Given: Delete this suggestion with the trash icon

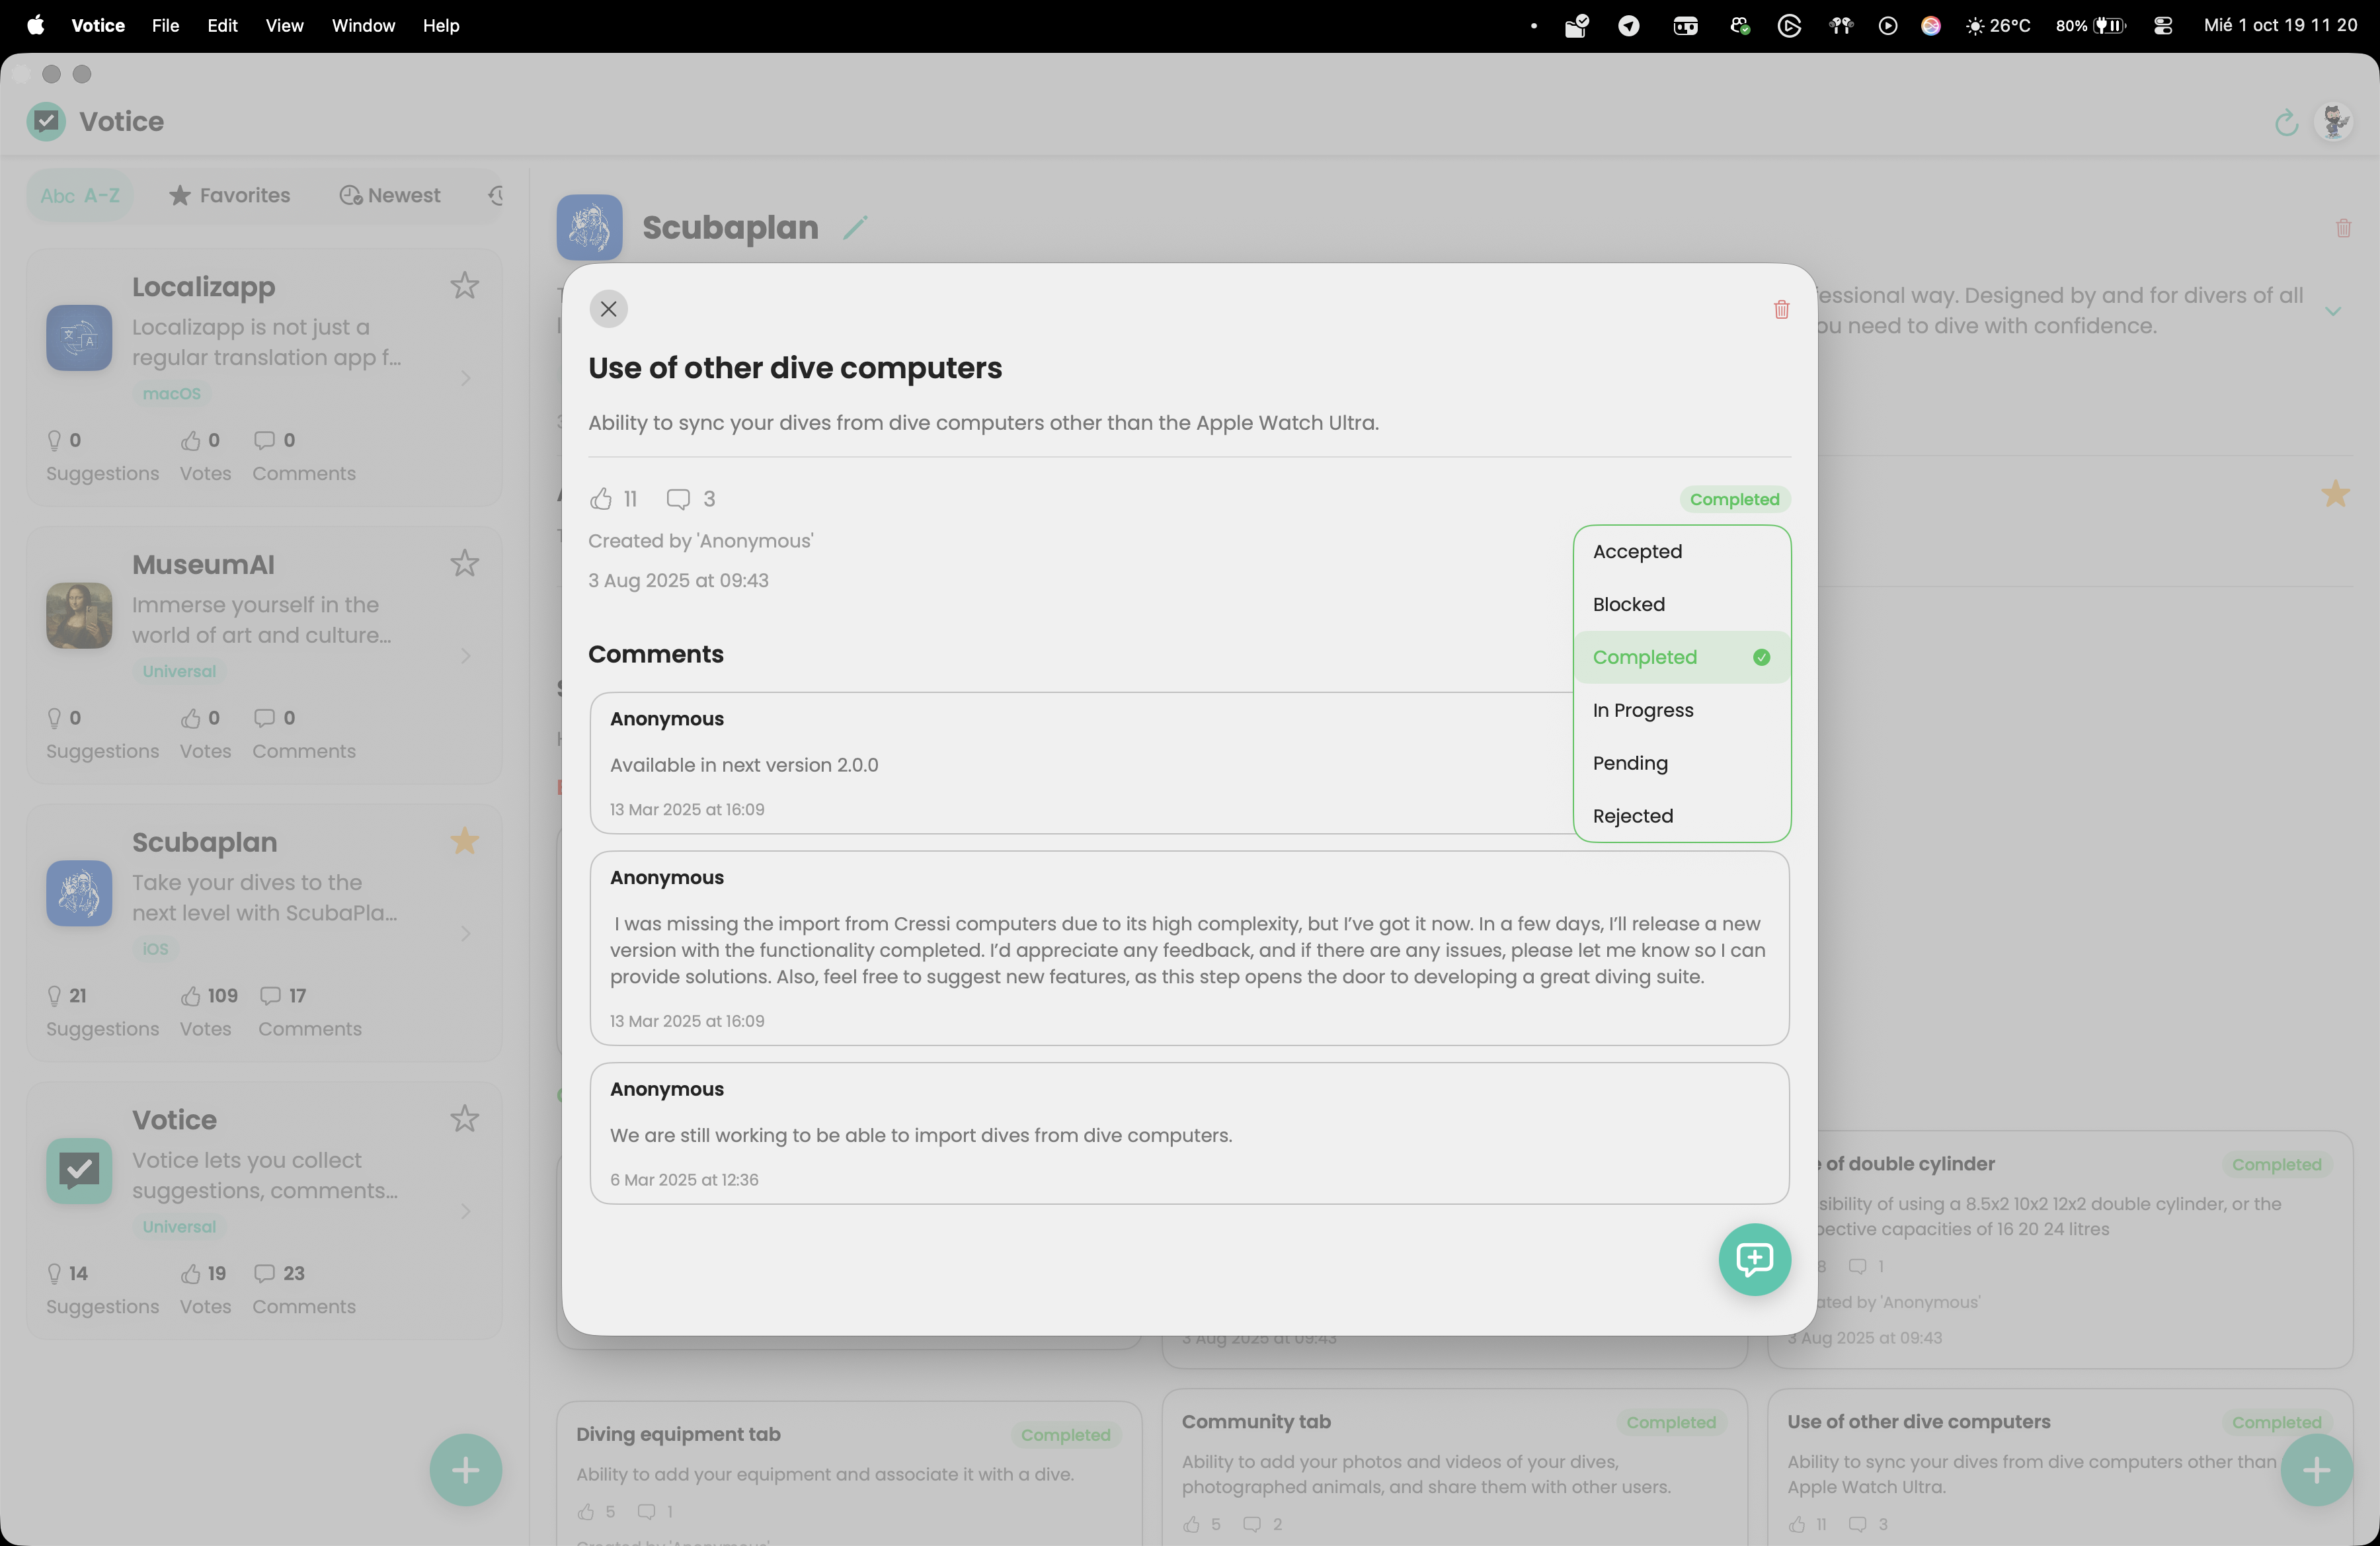Looking at the screenshot, I should 1781,310.
